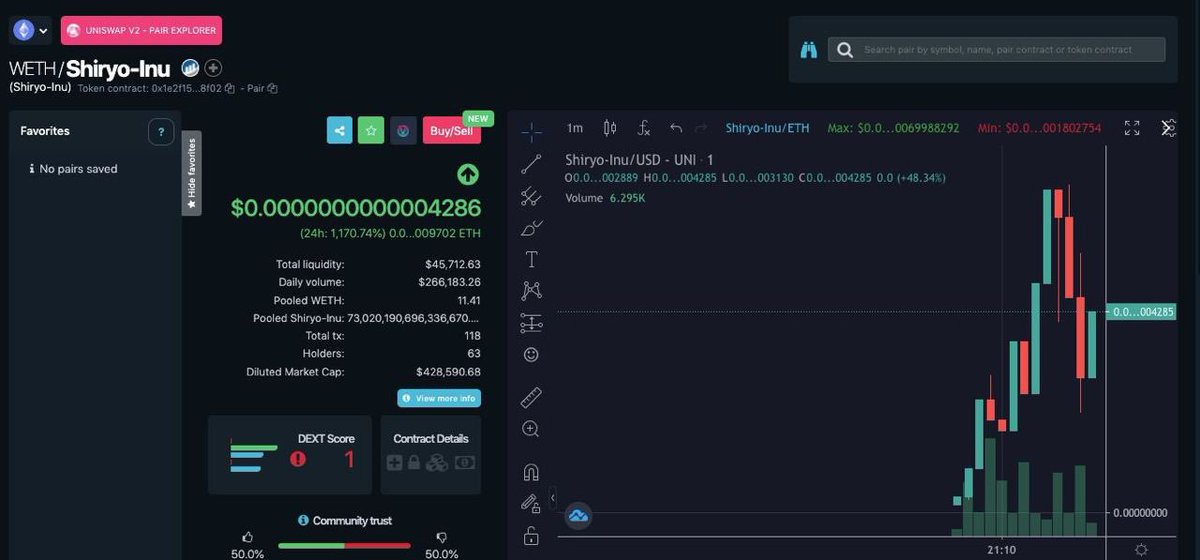This screenshot has width=1200, height=560.
Task: Click the Community trust info icon
Action: point(303,521)
